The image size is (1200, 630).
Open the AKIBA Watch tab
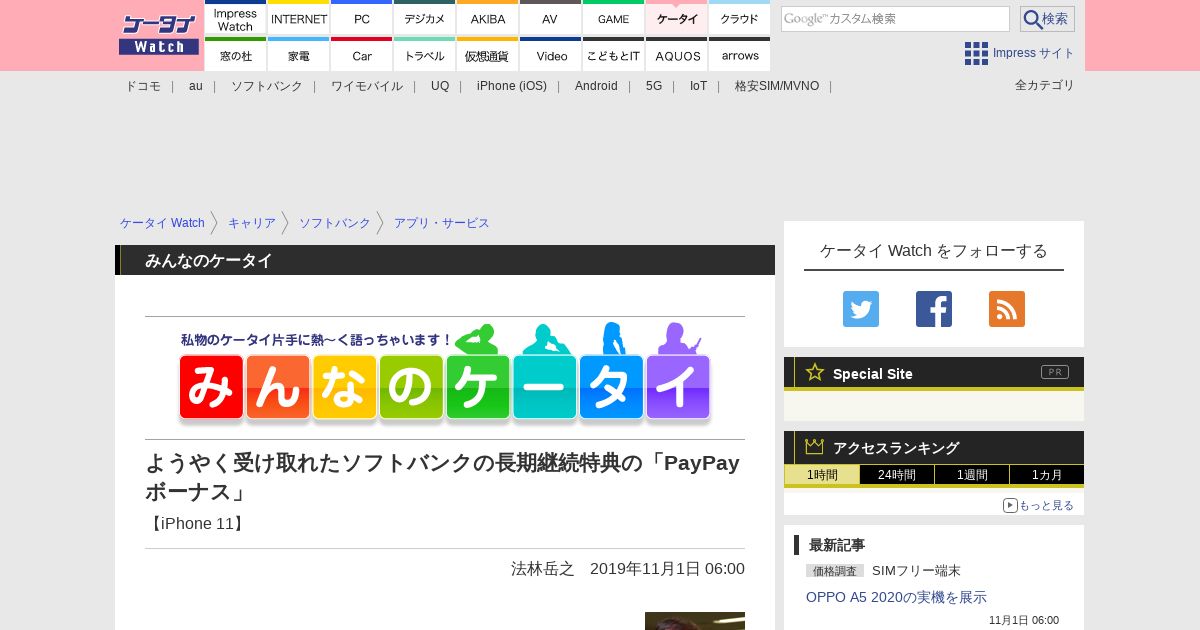[x=488, y=18]
